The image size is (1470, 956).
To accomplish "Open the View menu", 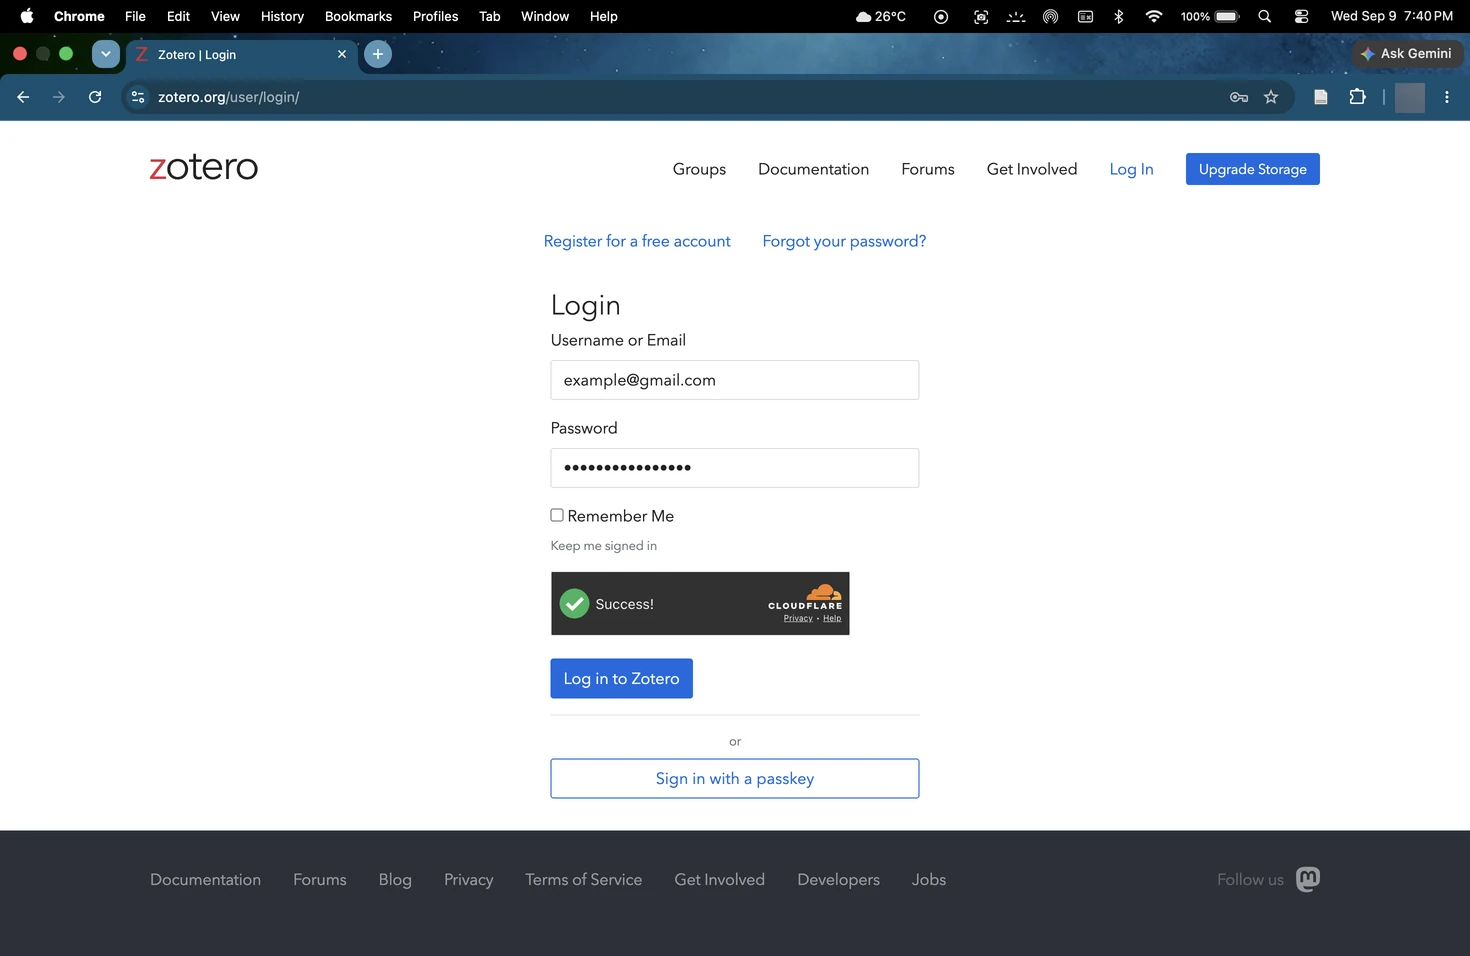I will tap(225, 16).
